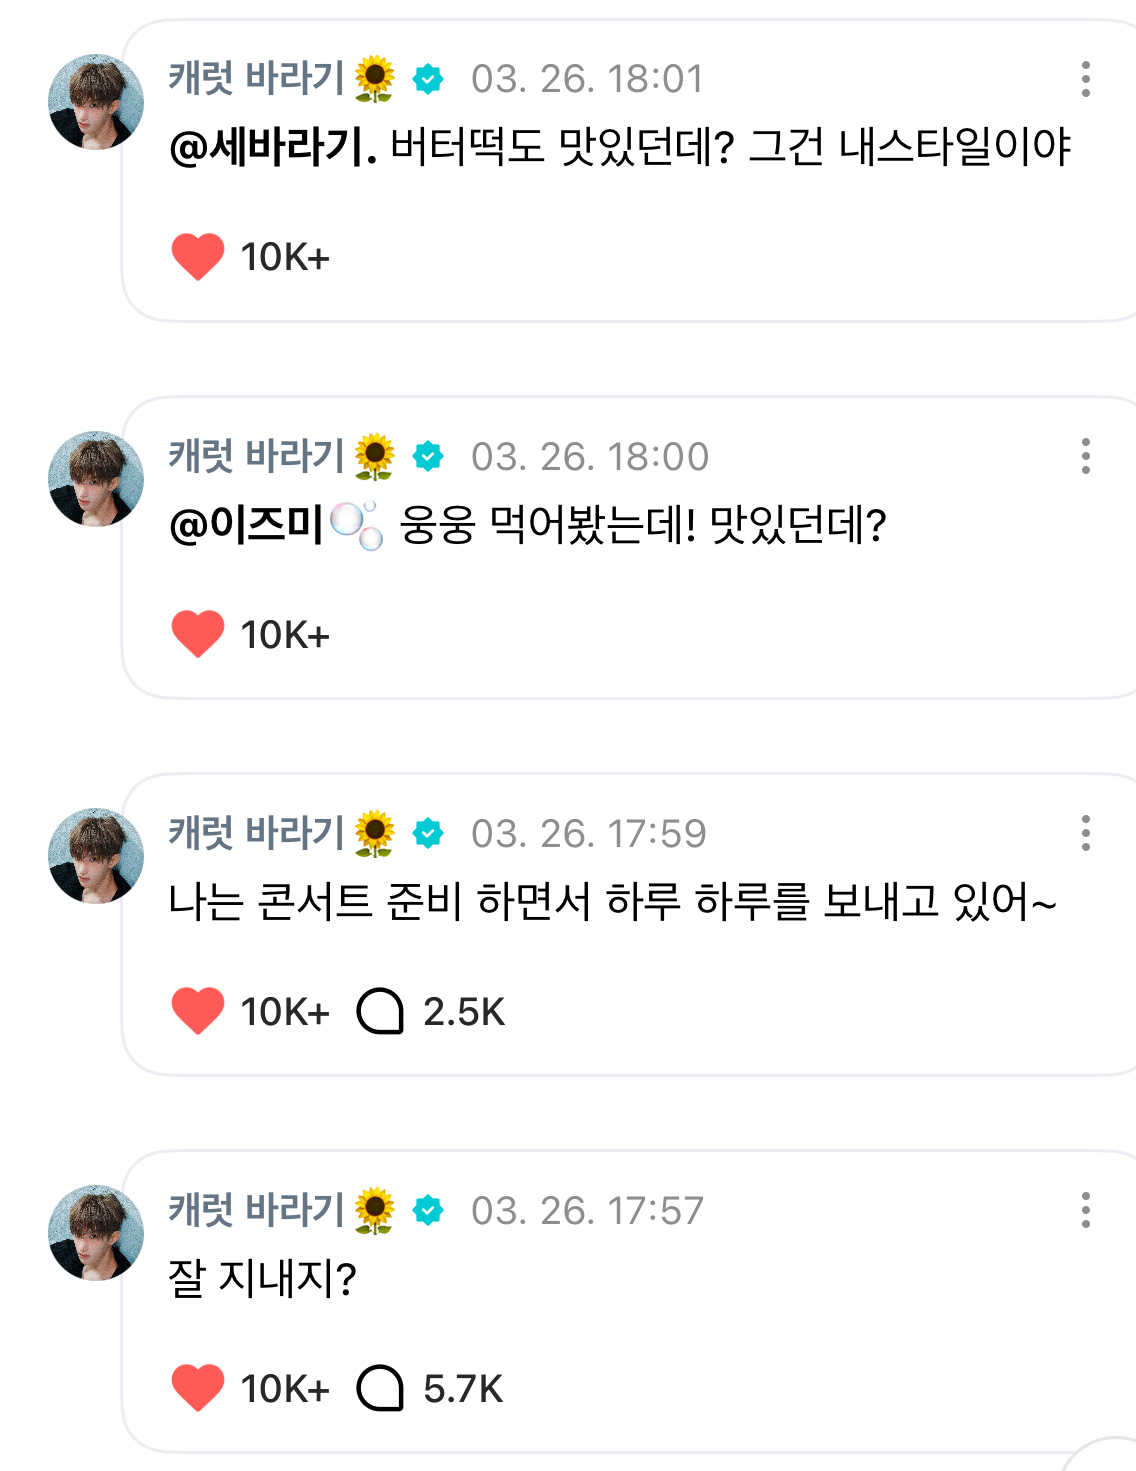Like the 17:59 concert preparation post

(198, 1011)
